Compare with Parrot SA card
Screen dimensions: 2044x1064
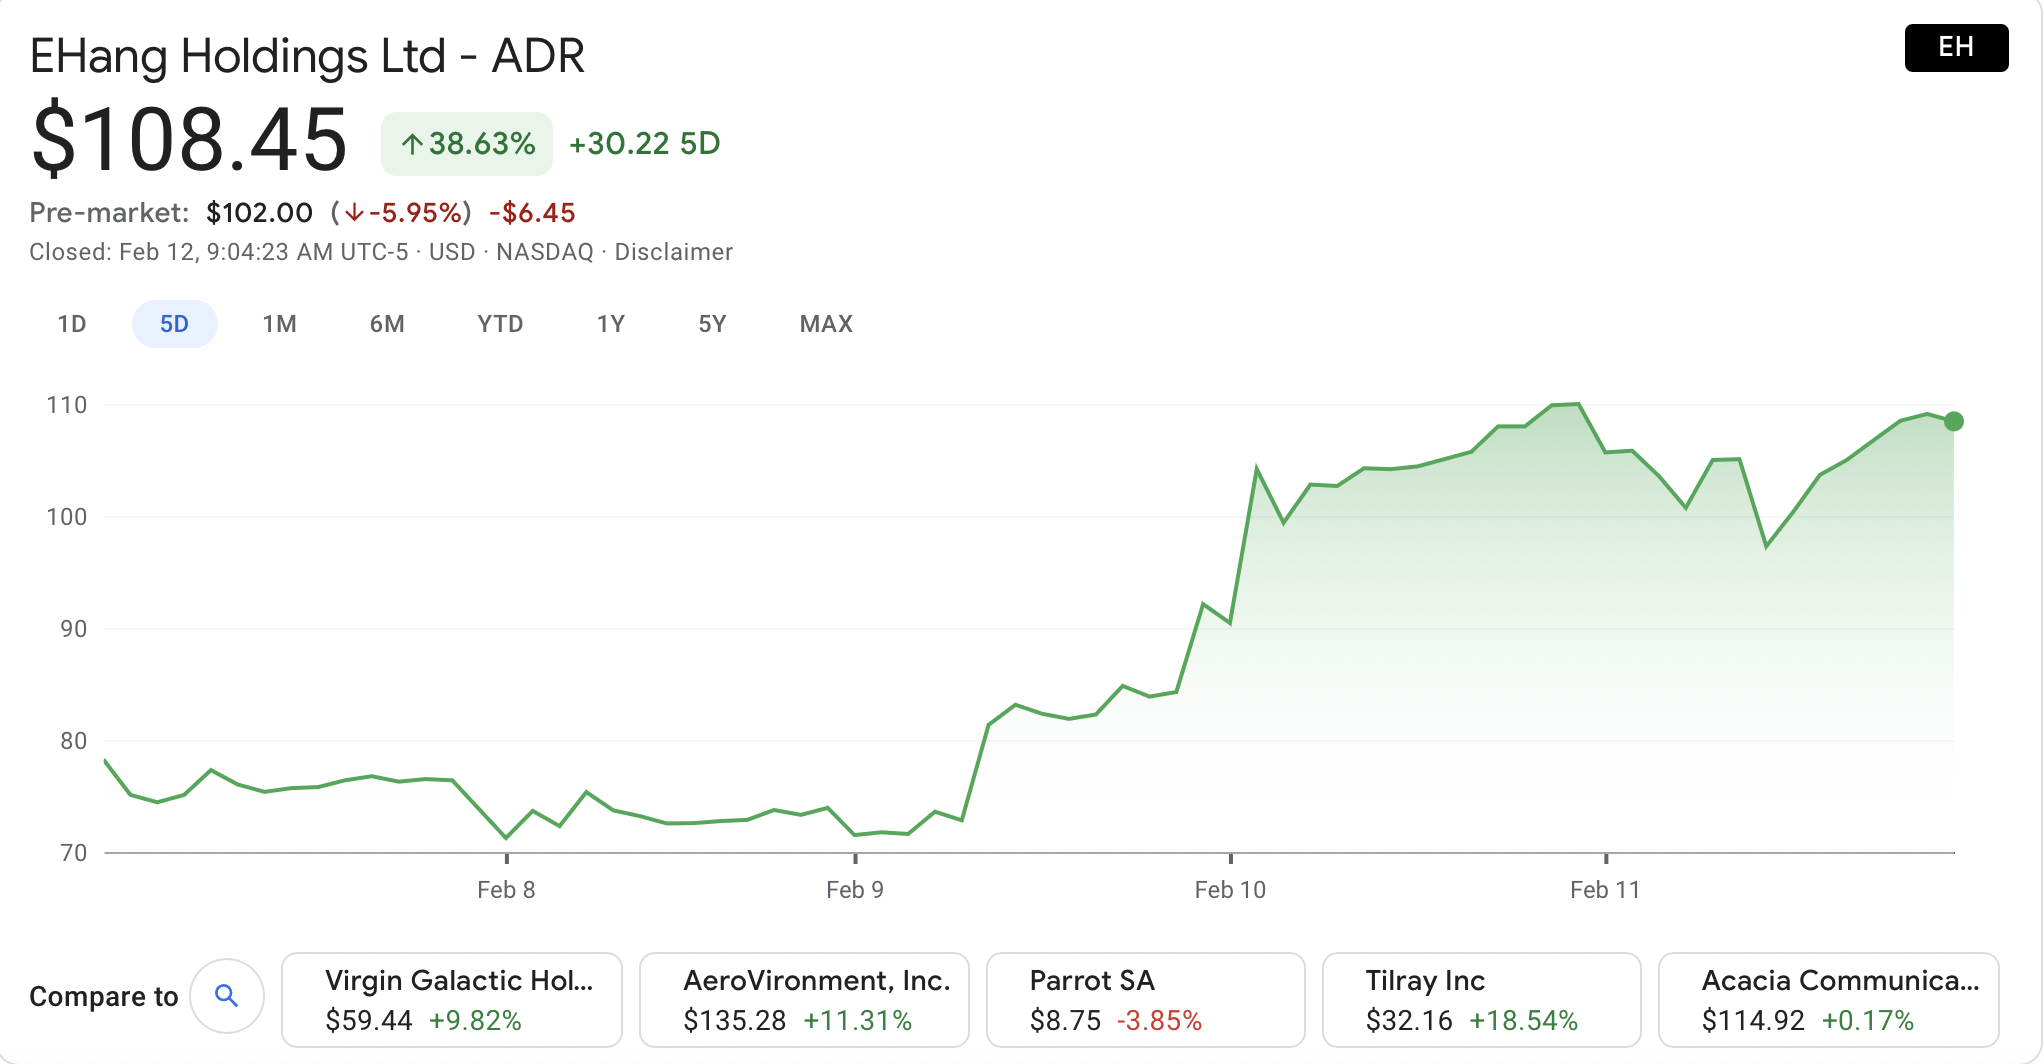click(1146, 999)
